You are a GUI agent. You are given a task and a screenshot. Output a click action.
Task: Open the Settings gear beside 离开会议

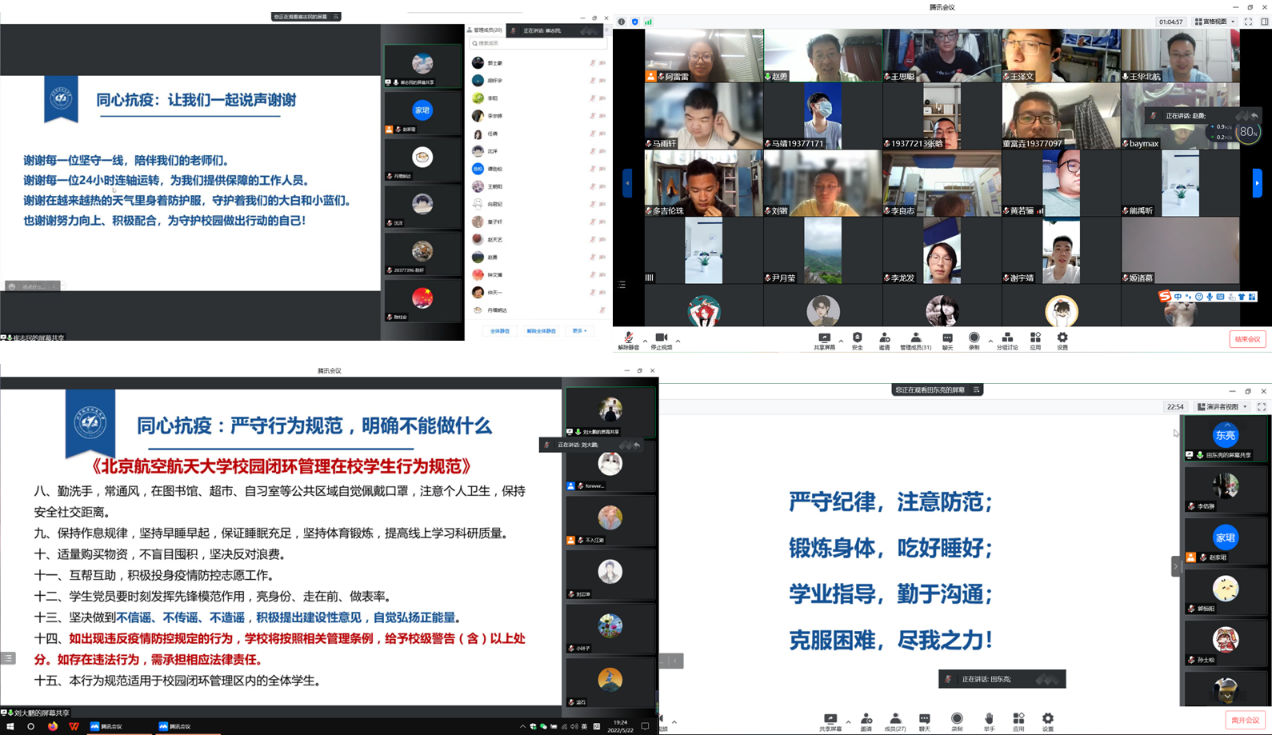[1047, 720]
